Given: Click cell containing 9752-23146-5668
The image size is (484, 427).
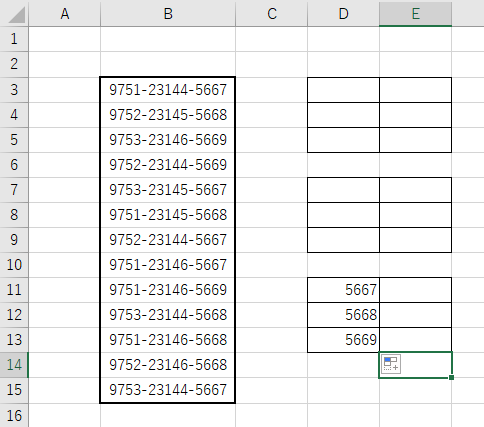Looking at the screenshot, I should point(168,365).
